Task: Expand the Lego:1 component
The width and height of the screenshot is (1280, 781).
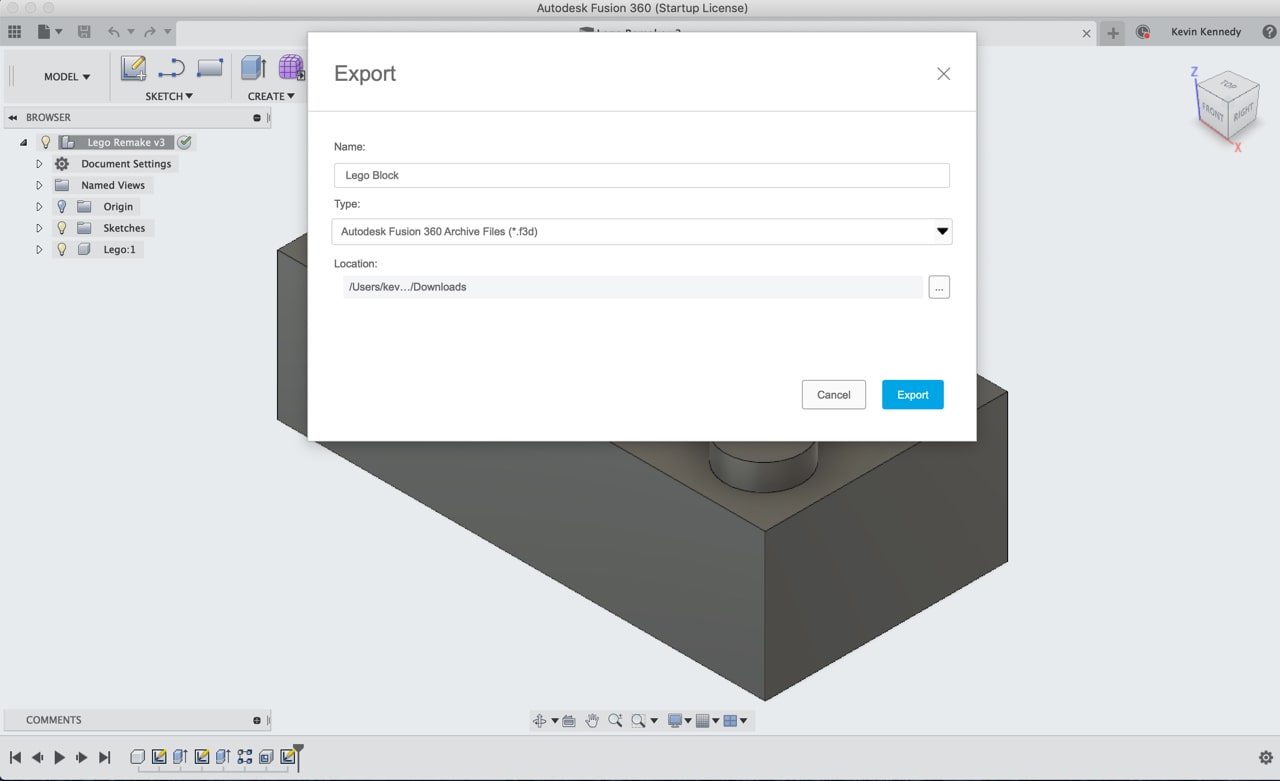Action: [x=39, y=249]
